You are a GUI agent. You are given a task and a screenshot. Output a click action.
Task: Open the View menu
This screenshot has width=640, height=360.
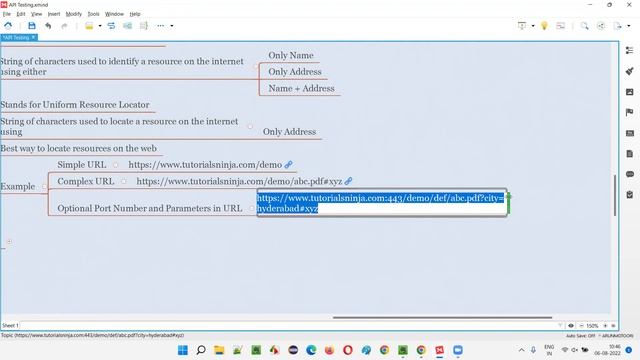(36, 14)
